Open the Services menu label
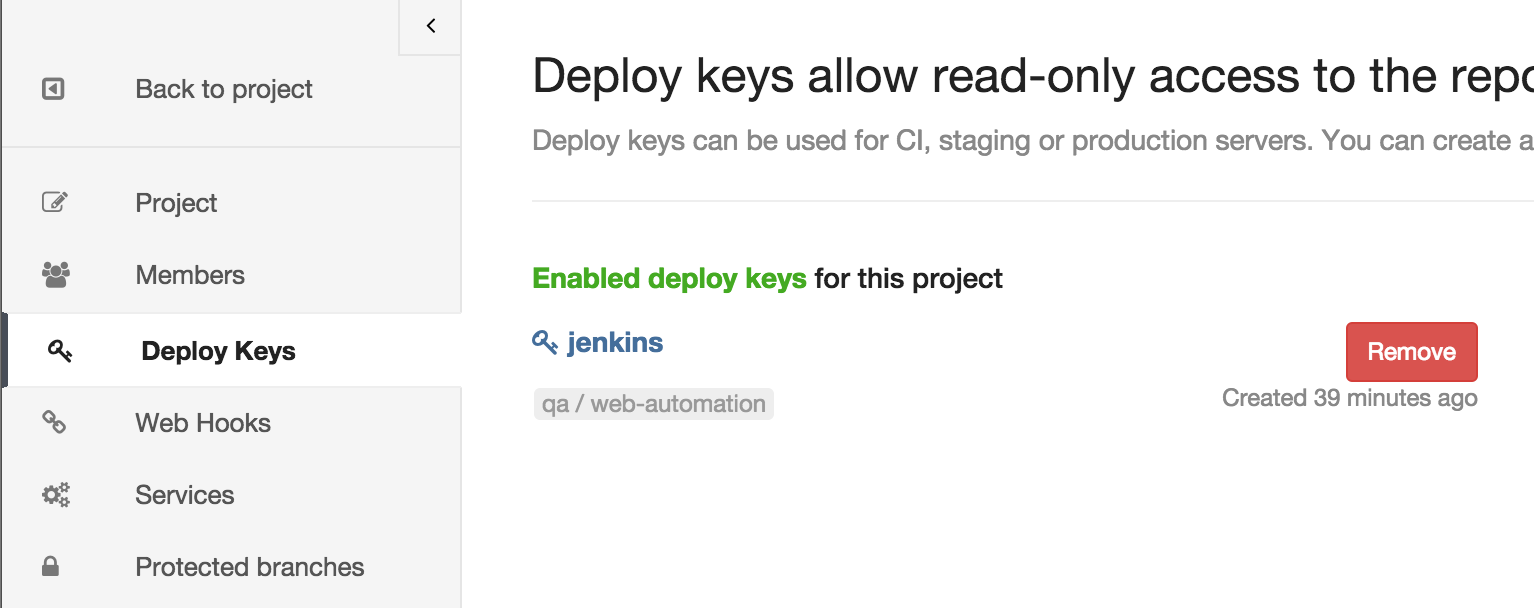This screenshot has width=1534, height=608. (x=185, y=495)
